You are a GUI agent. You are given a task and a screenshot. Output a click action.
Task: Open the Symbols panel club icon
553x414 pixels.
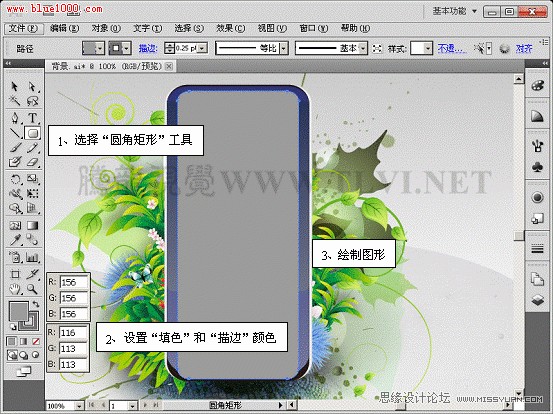(x=537, y=166)
